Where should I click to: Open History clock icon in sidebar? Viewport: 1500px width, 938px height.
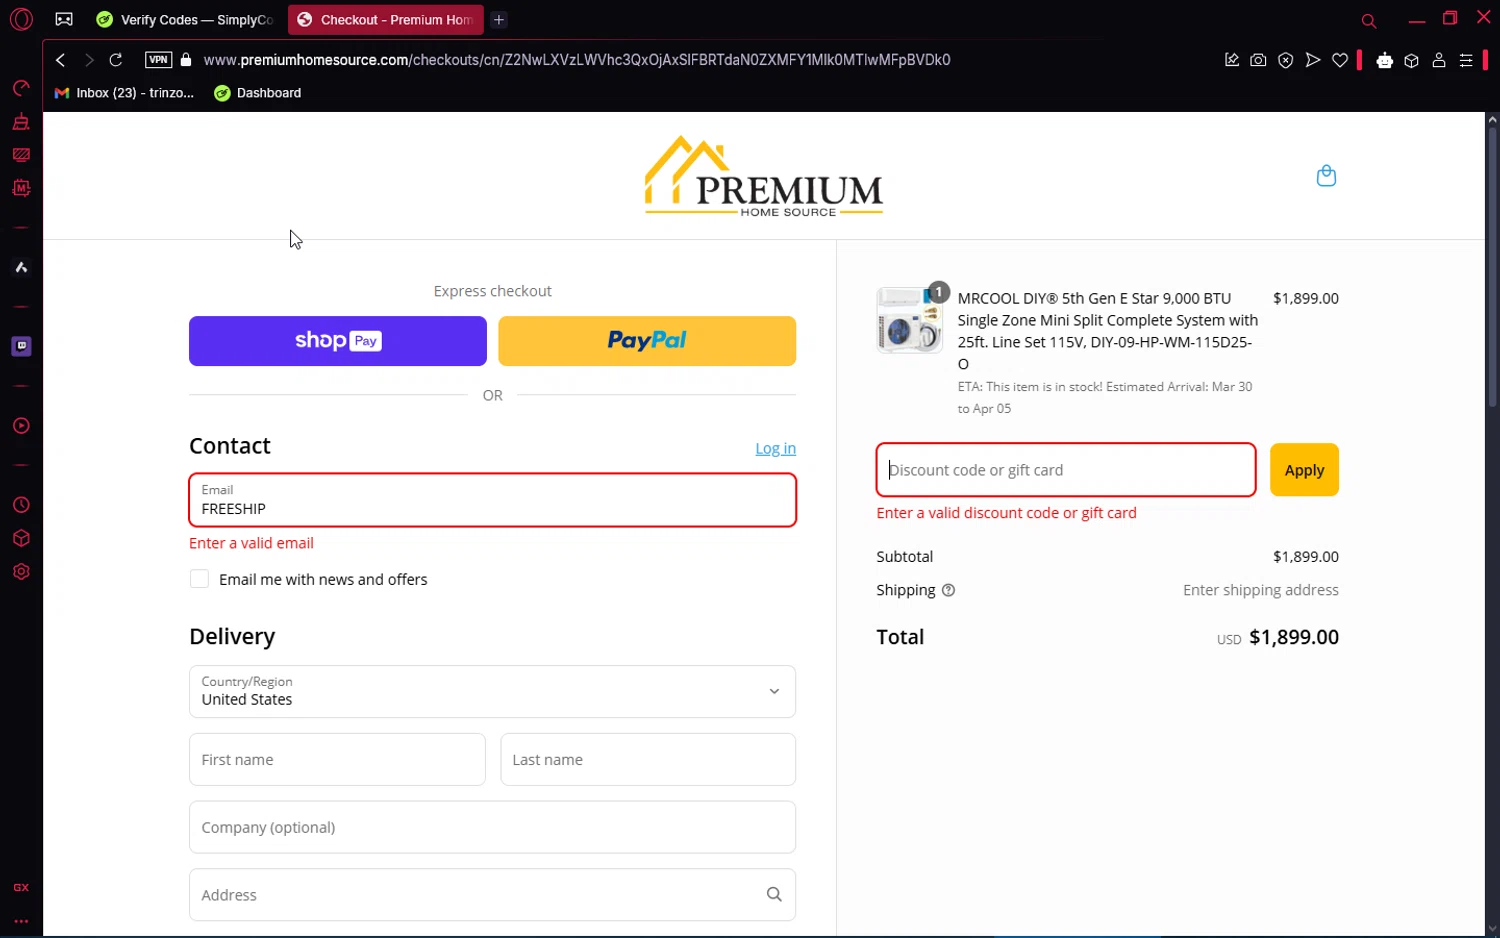(21, 505)
